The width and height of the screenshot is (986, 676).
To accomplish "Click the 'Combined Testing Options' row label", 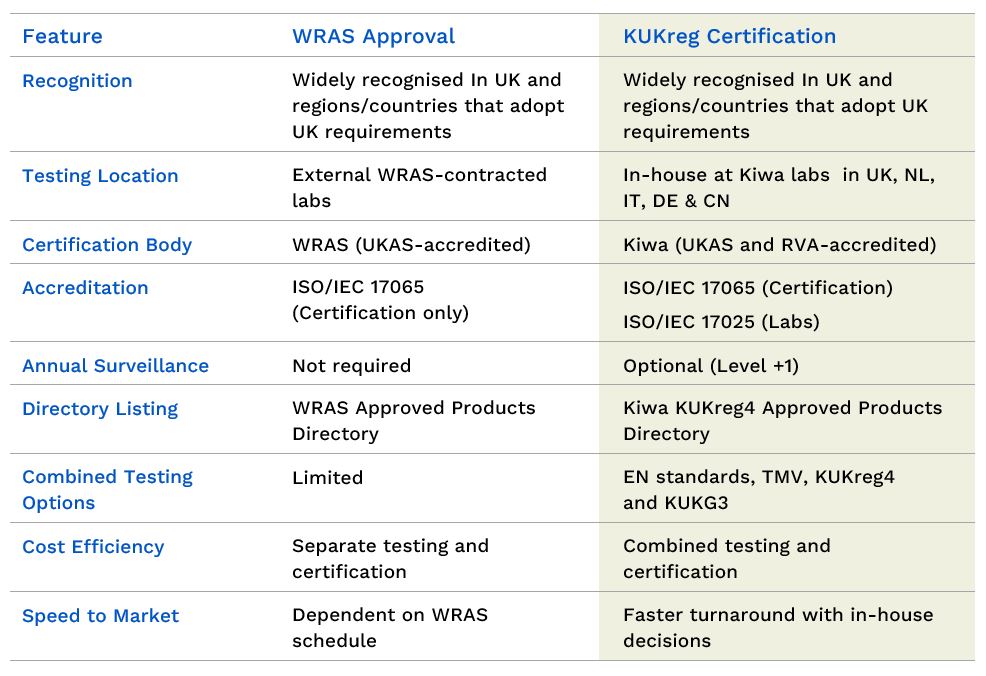I will pos(107,490).
